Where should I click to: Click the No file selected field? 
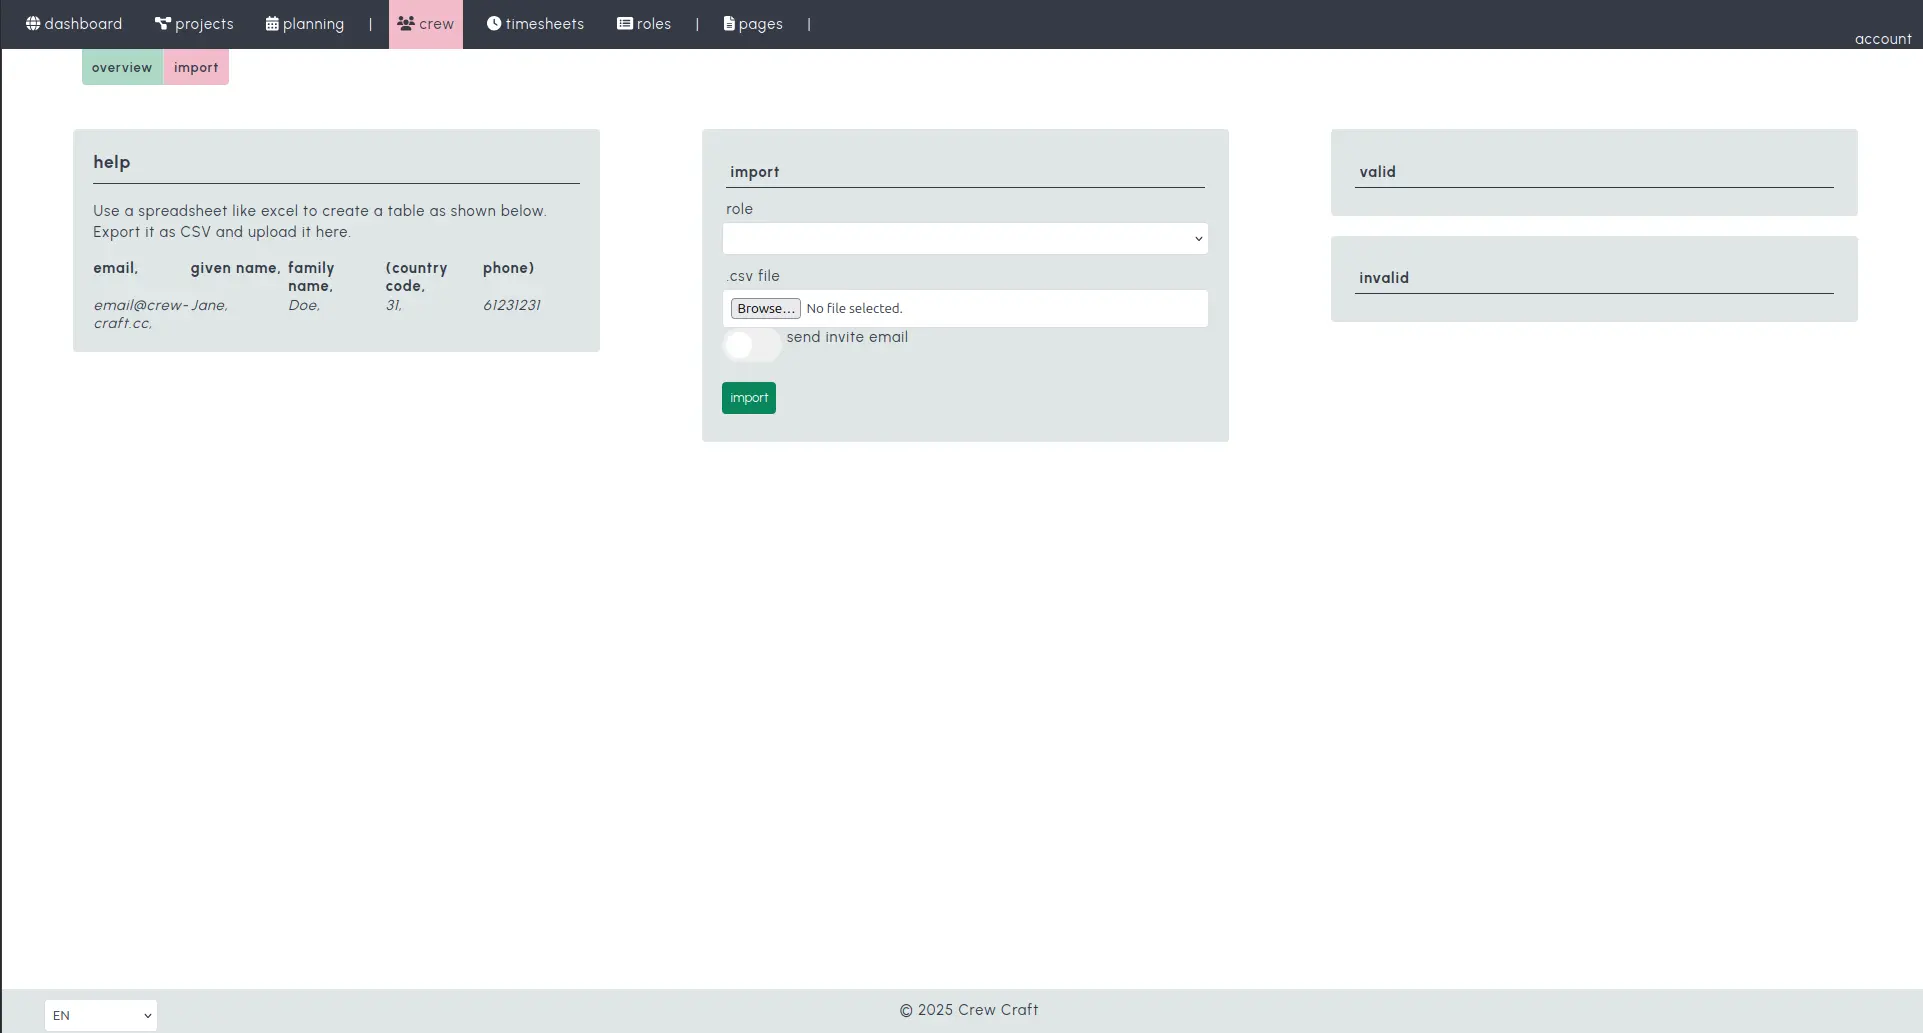(x=854, y=308)
